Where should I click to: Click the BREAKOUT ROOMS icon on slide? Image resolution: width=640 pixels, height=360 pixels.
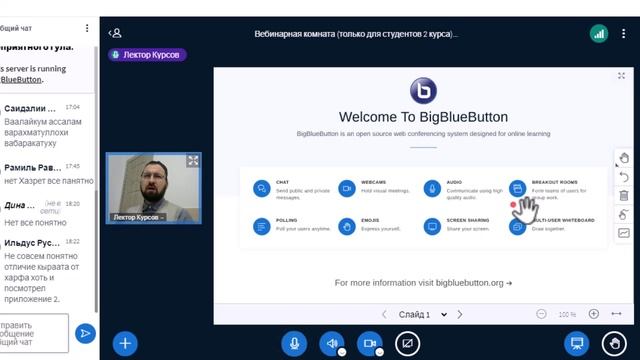click(518, 189)
